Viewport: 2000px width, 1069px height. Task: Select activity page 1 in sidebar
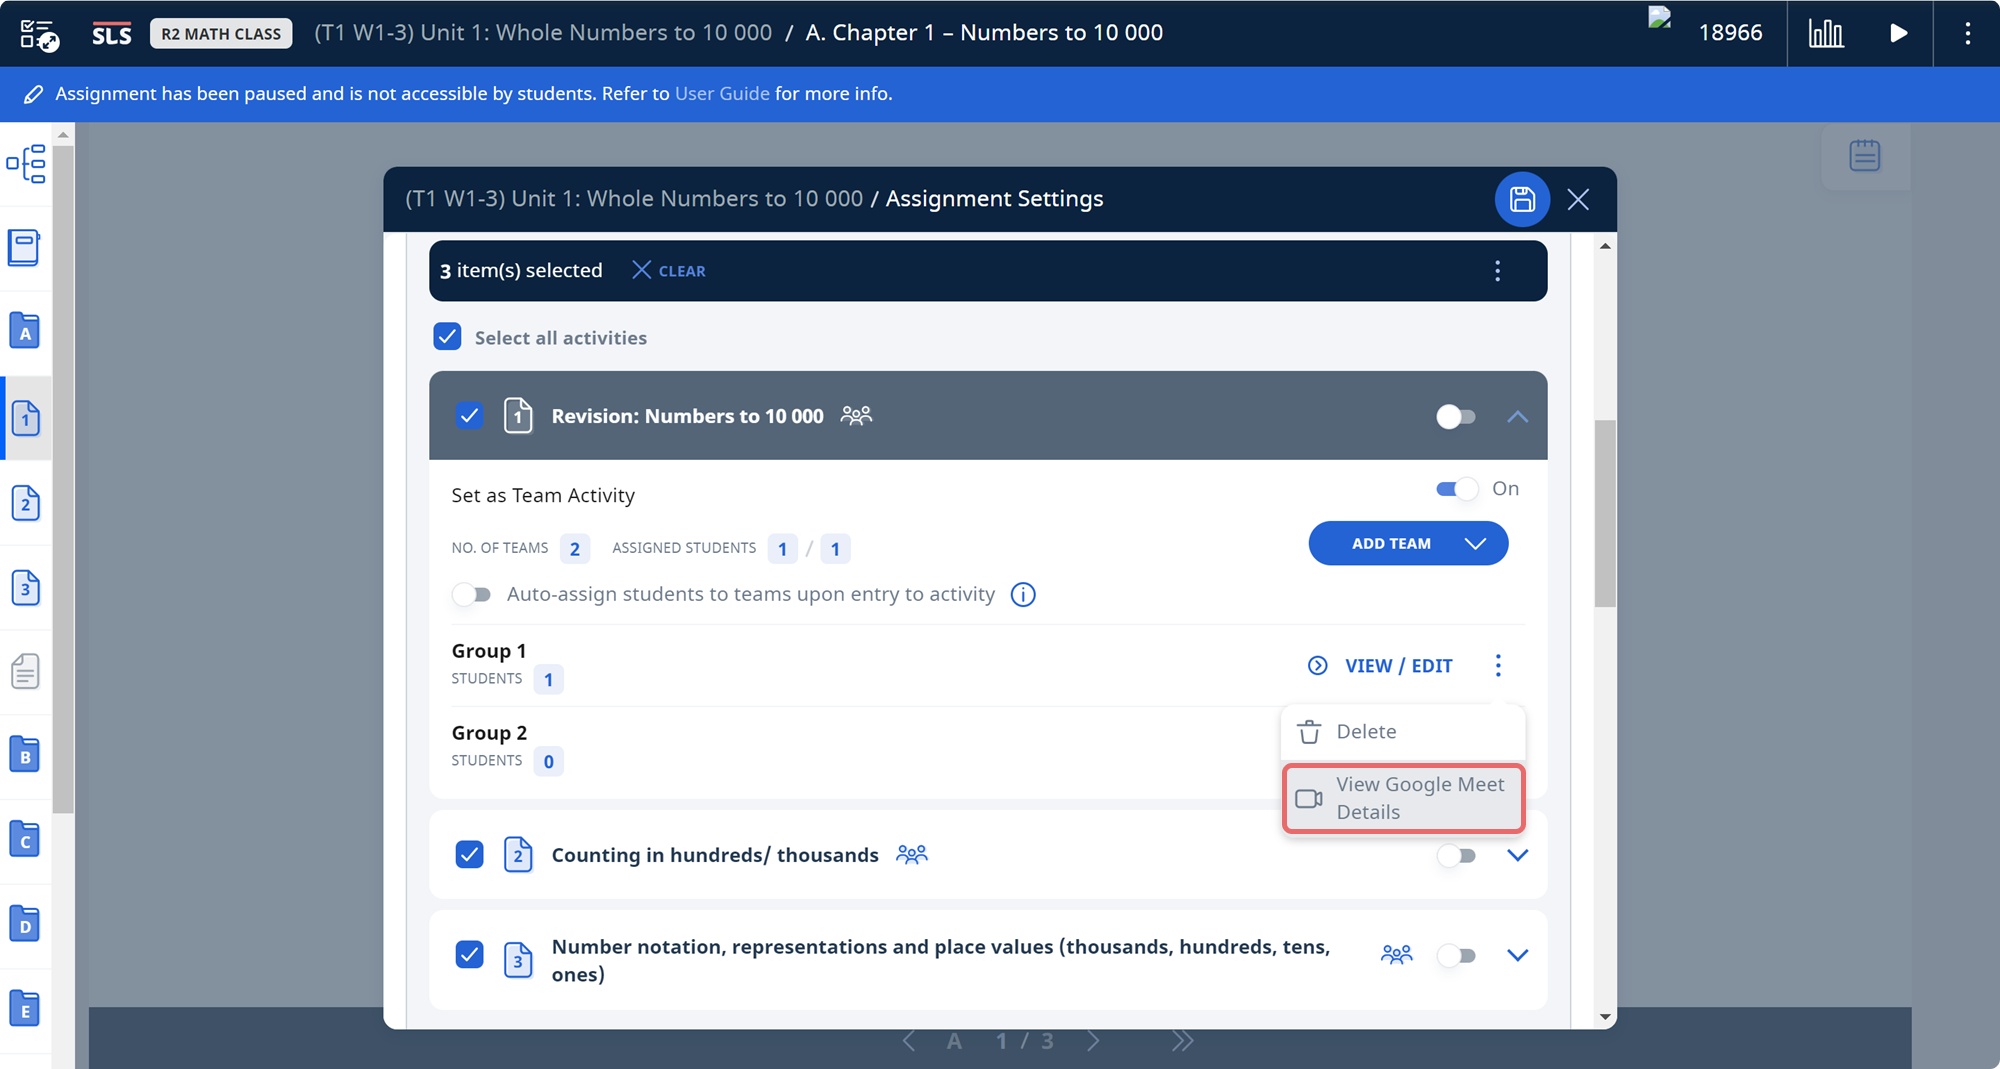coord(26,418)
